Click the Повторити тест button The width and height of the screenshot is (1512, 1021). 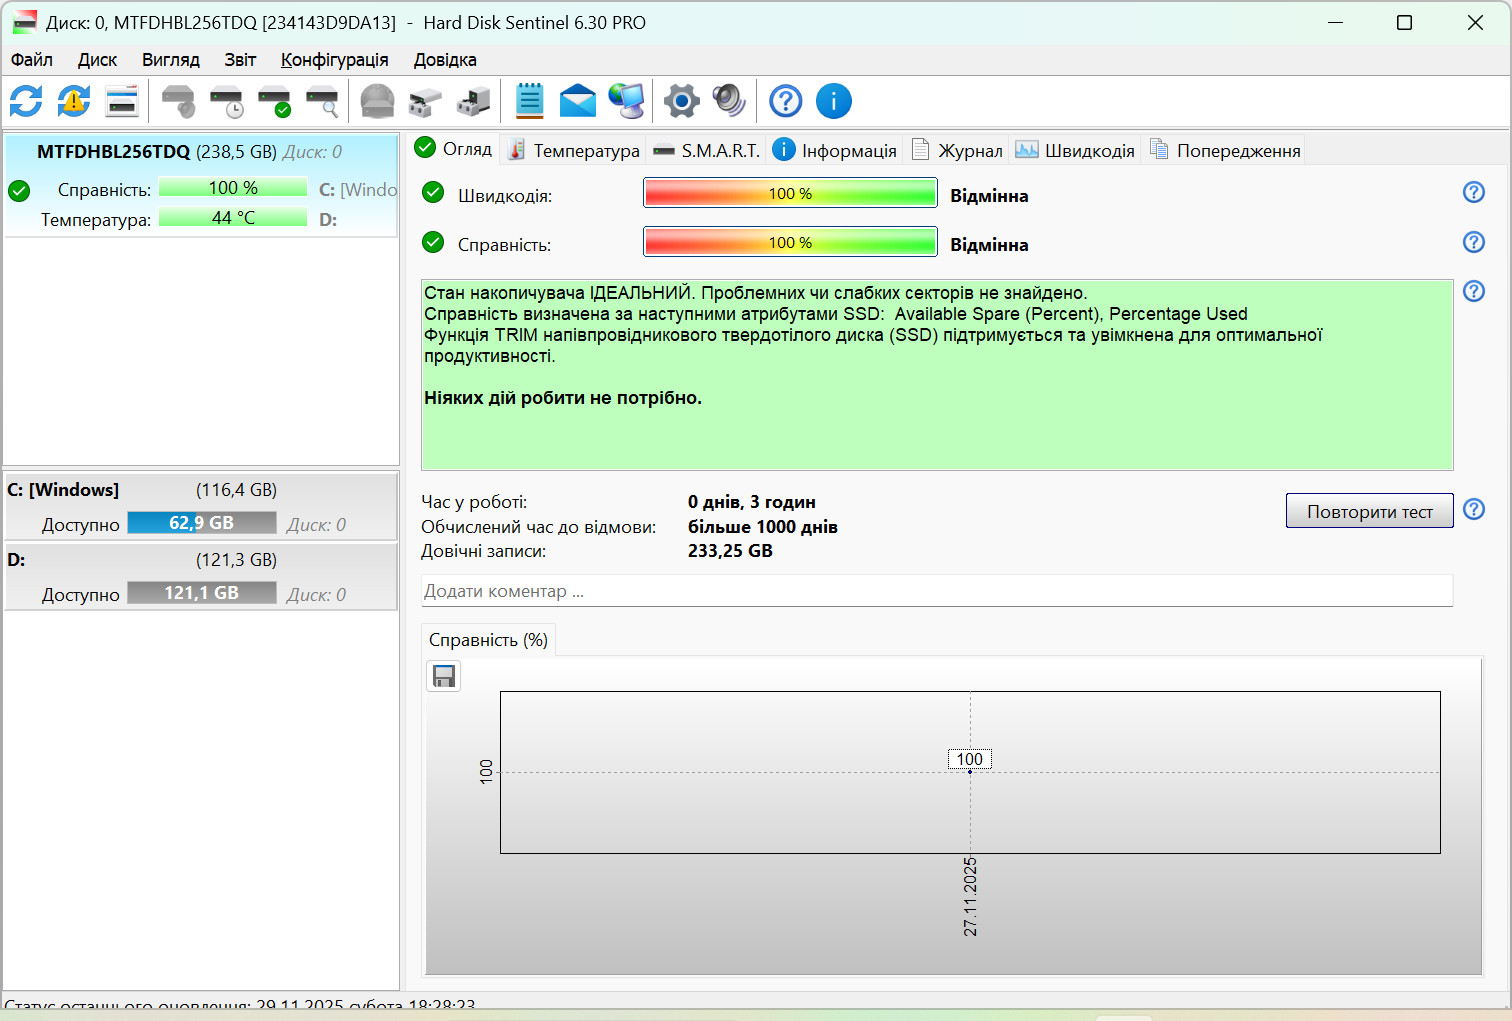coord(1370,511)
